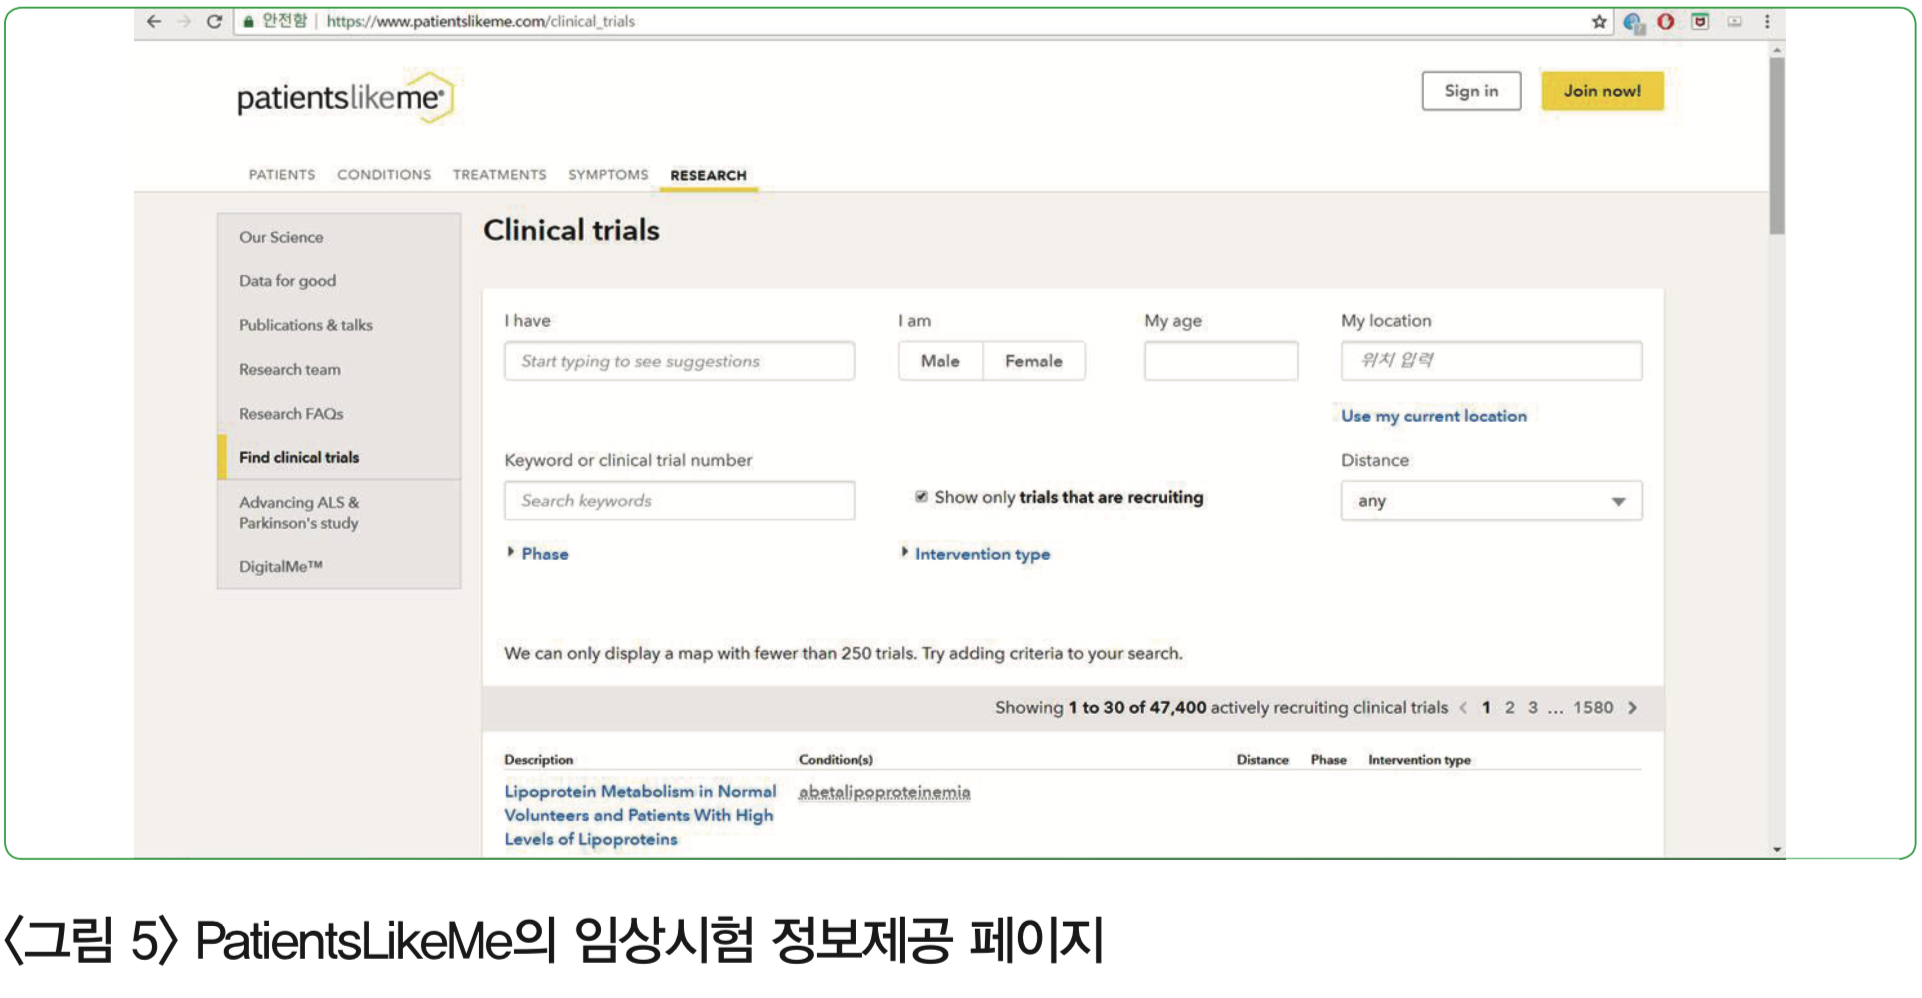Open the PATIENTS nav tab
This screenshot has width=1922, height=998.
coord(282,175)
